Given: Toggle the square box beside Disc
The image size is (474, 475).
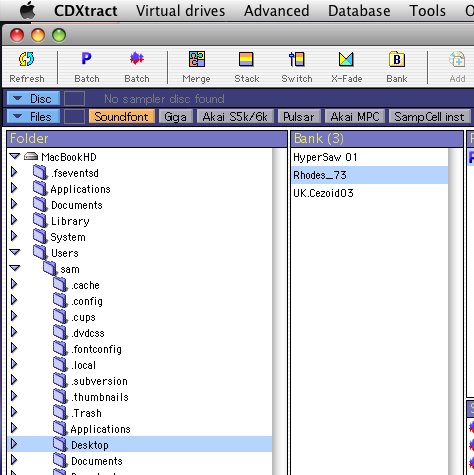Looking at the screenshot, I should pyautogui.click(x=74, y=99).
